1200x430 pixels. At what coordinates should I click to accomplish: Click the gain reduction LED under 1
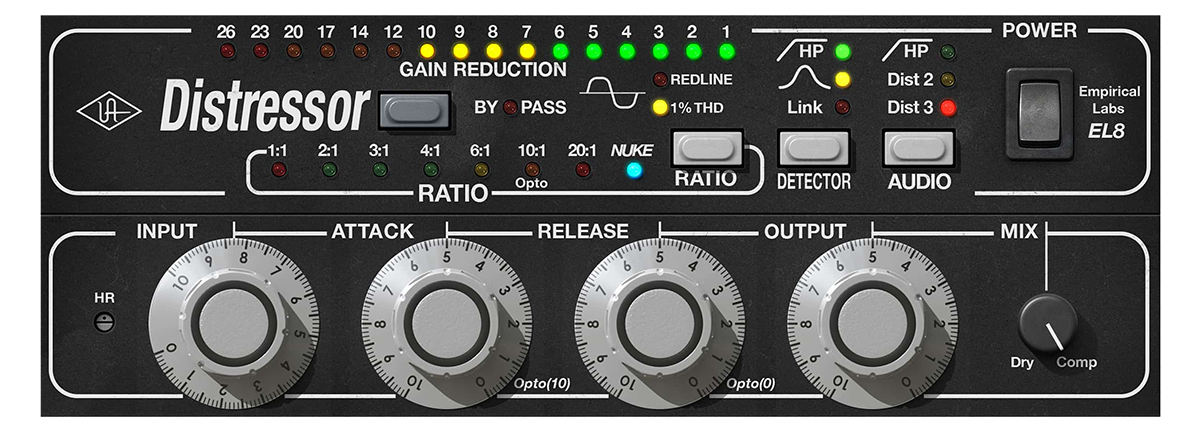727,49
